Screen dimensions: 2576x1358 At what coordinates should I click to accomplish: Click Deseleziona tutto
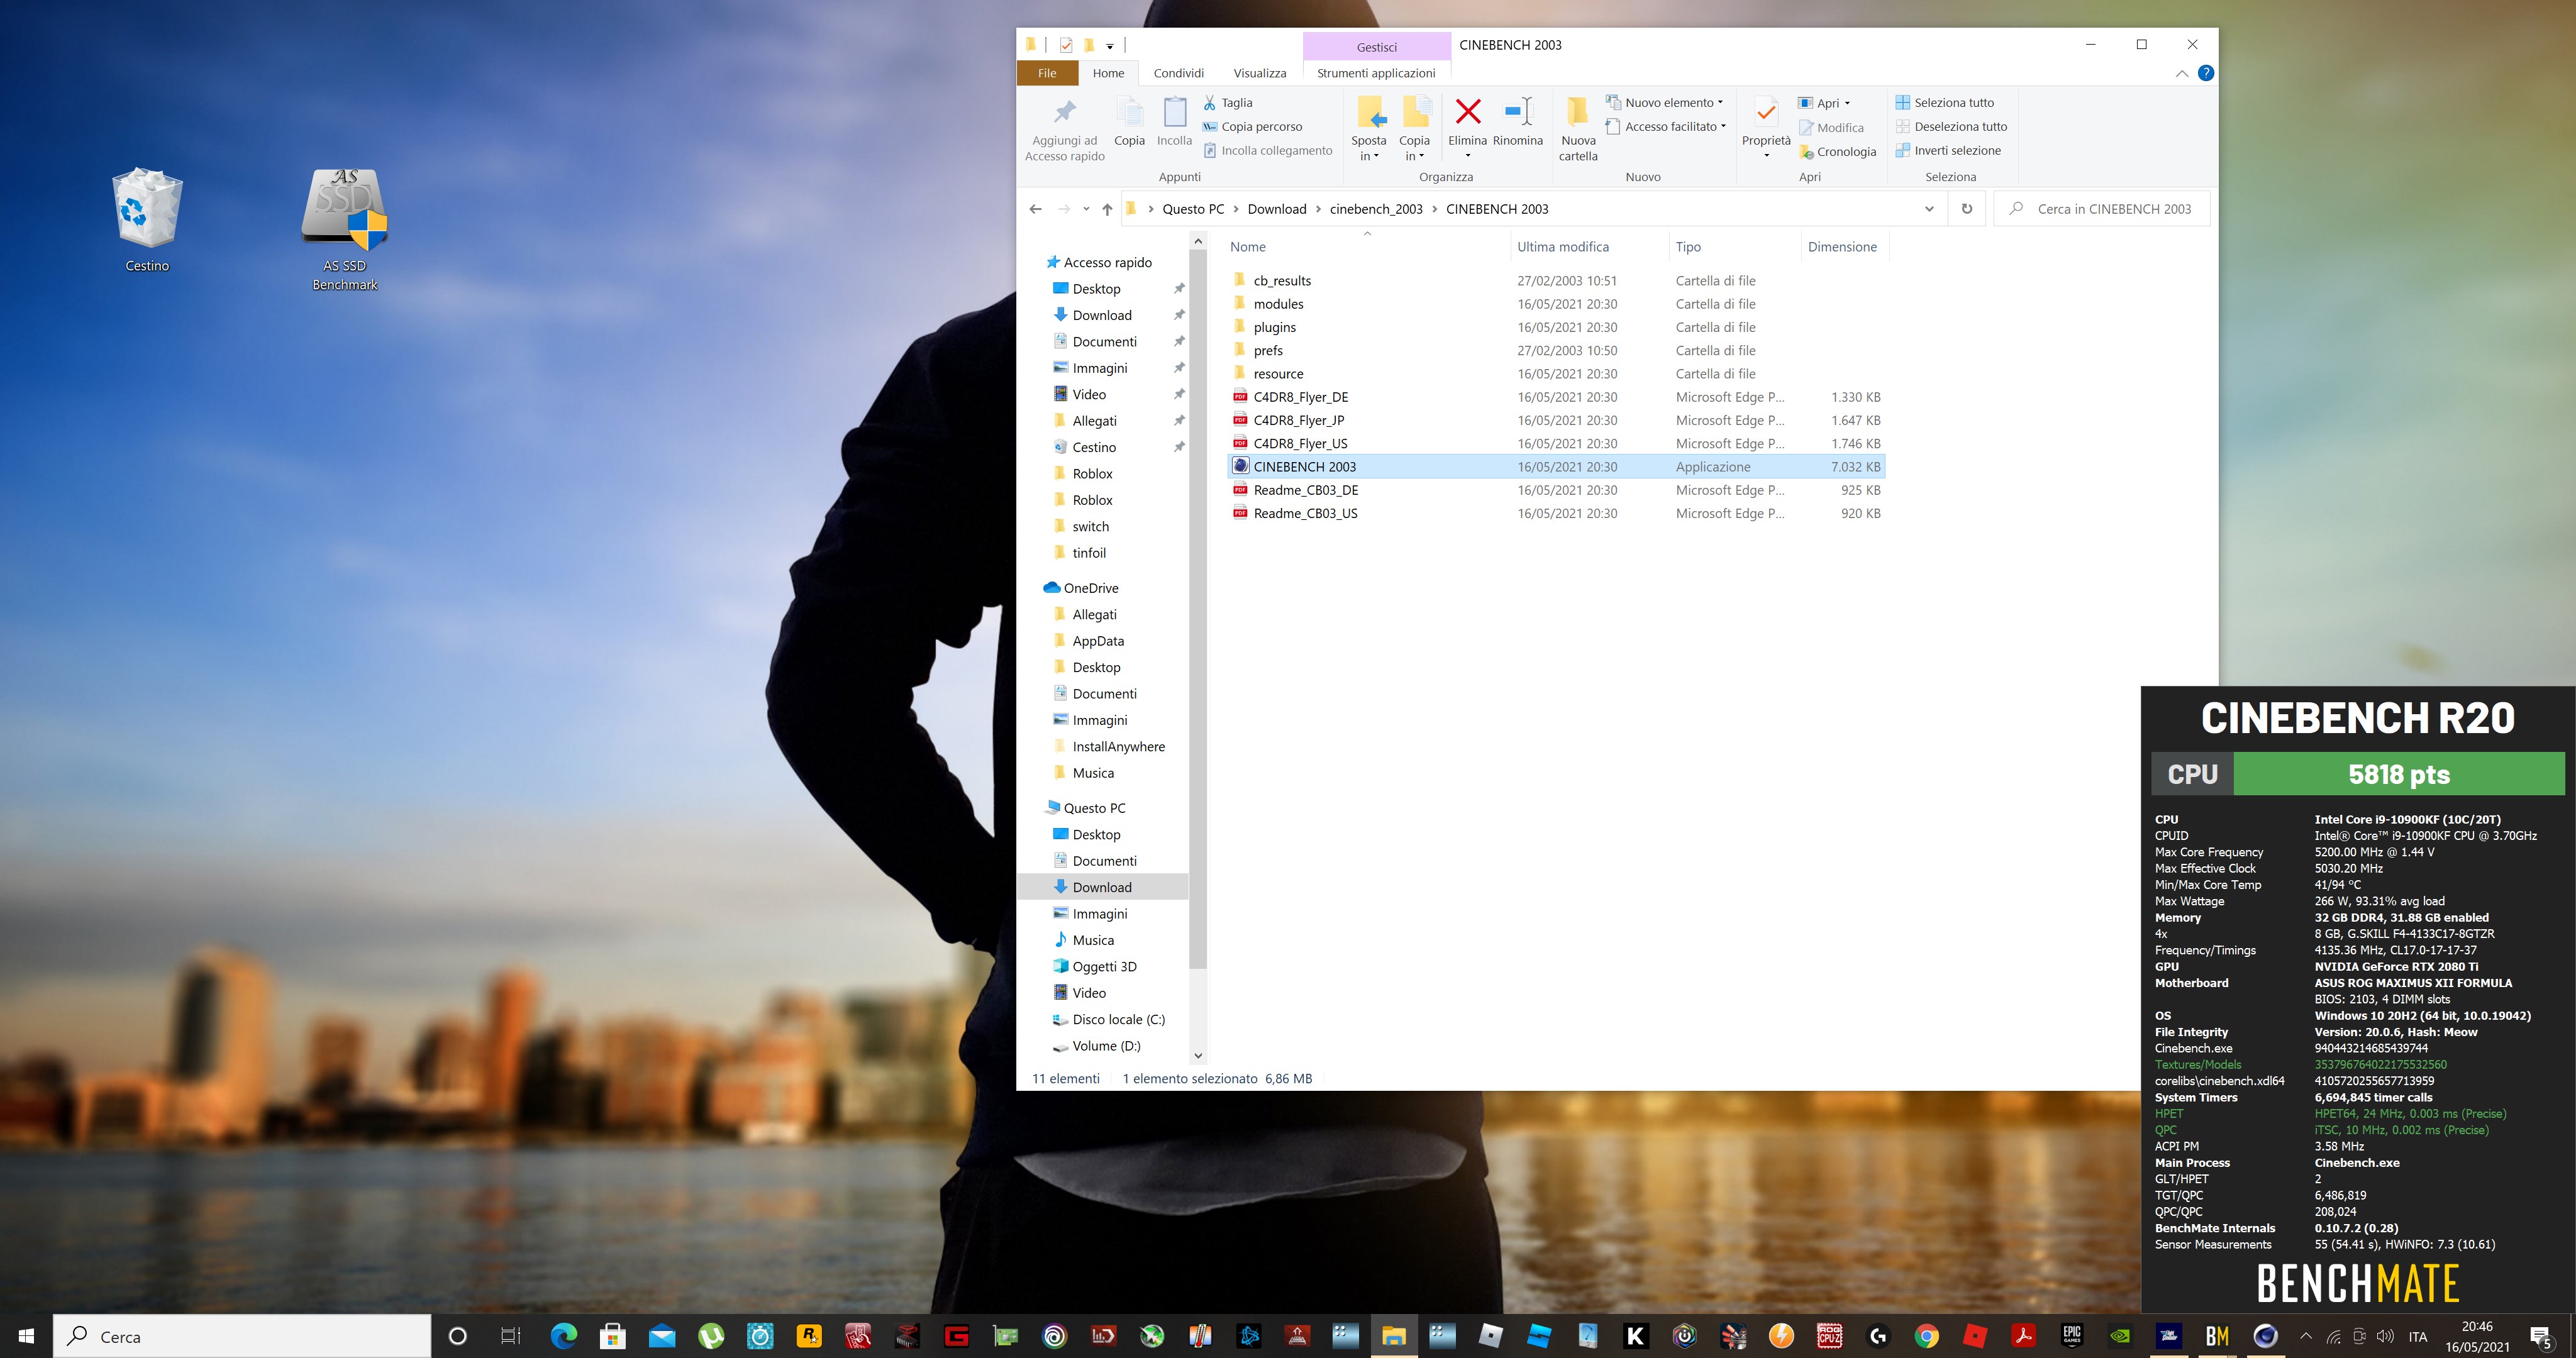point(1951,126)
